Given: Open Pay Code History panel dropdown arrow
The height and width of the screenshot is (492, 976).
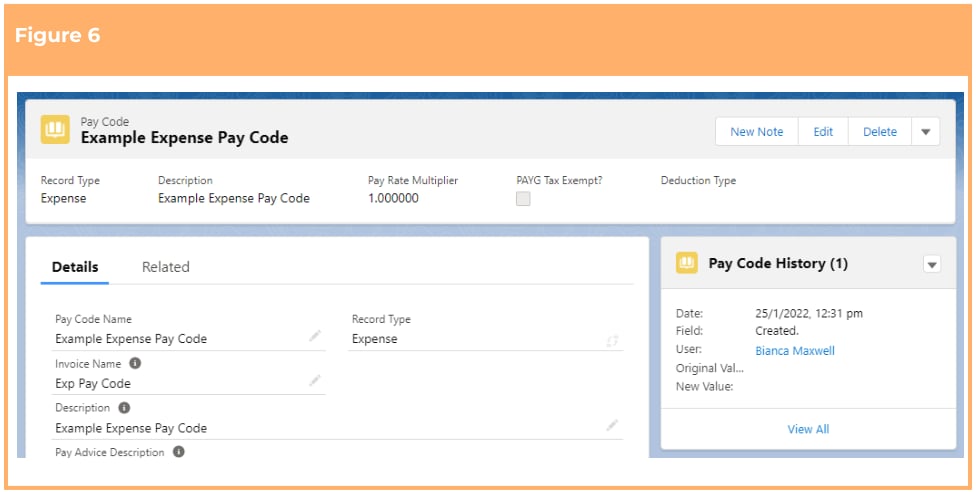Looking at the screenshot, I should (x=932, y=265).
